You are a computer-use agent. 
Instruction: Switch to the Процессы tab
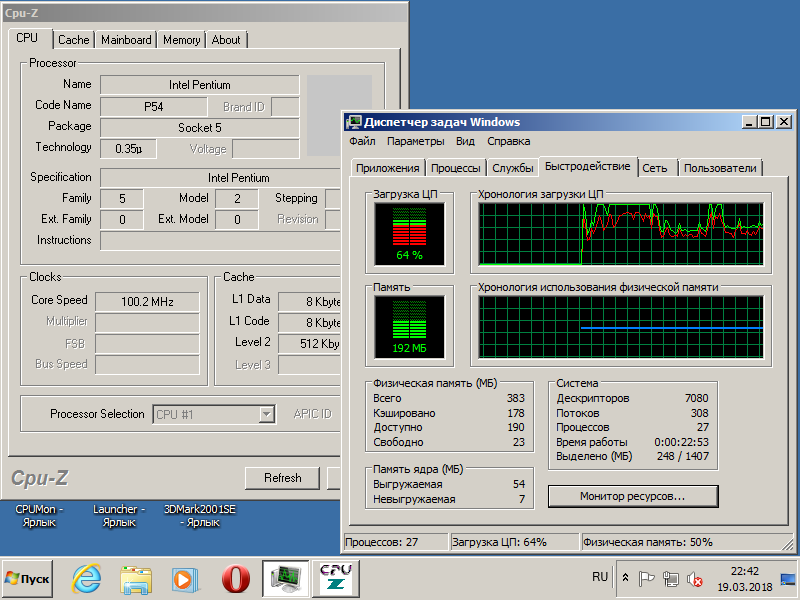point(456,168)
